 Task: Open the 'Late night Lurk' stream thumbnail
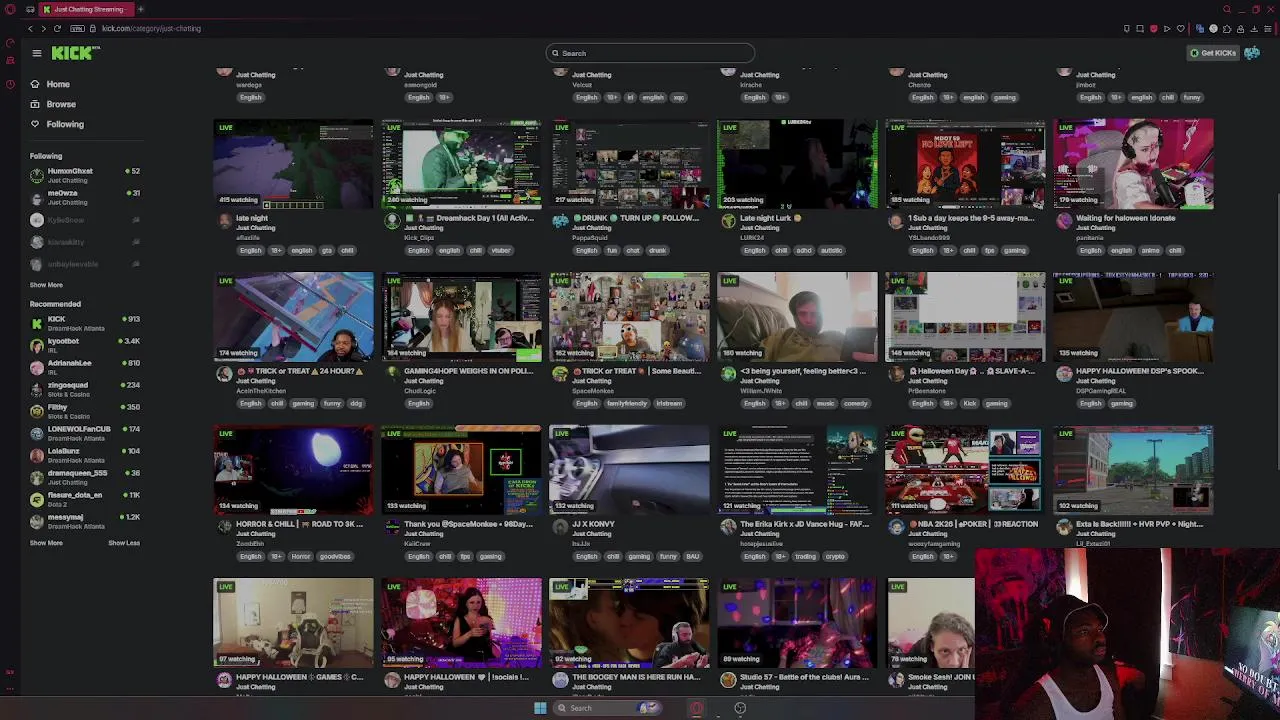797,164
